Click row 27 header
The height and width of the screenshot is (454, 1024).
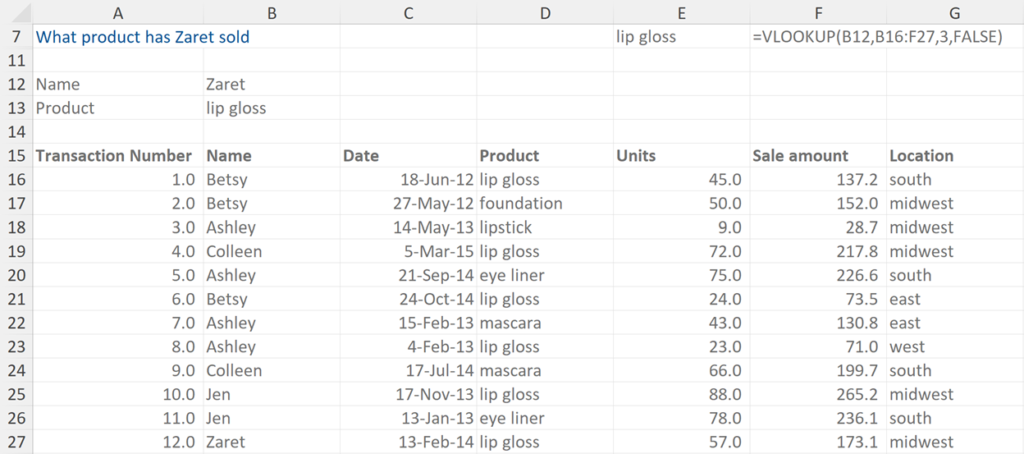[15, 442]
